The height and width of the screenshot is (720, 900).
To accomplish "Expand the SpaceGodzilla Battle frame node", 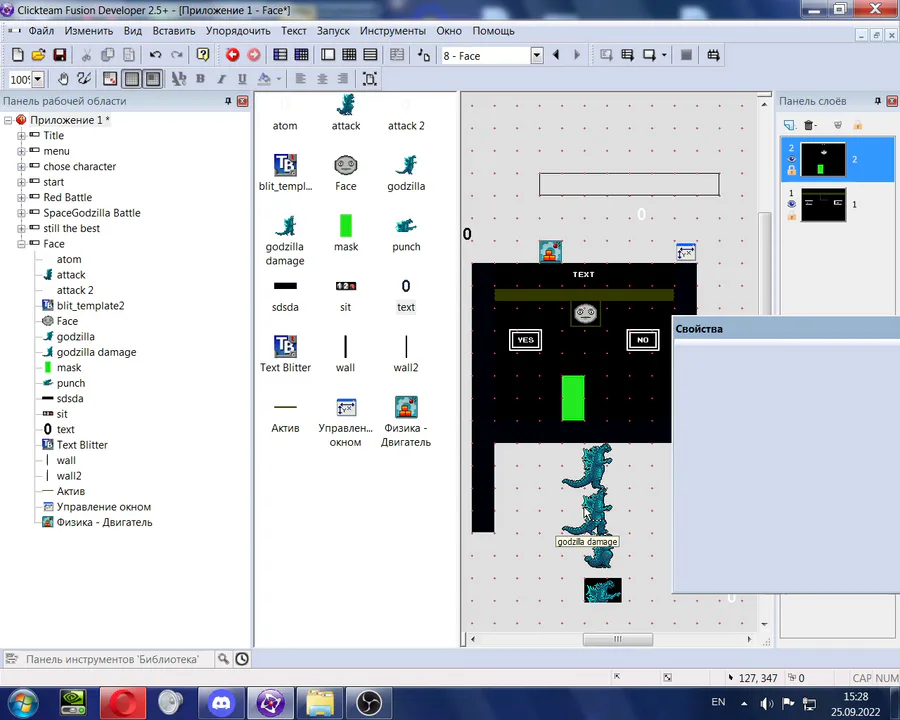I will tap(21, 213).
